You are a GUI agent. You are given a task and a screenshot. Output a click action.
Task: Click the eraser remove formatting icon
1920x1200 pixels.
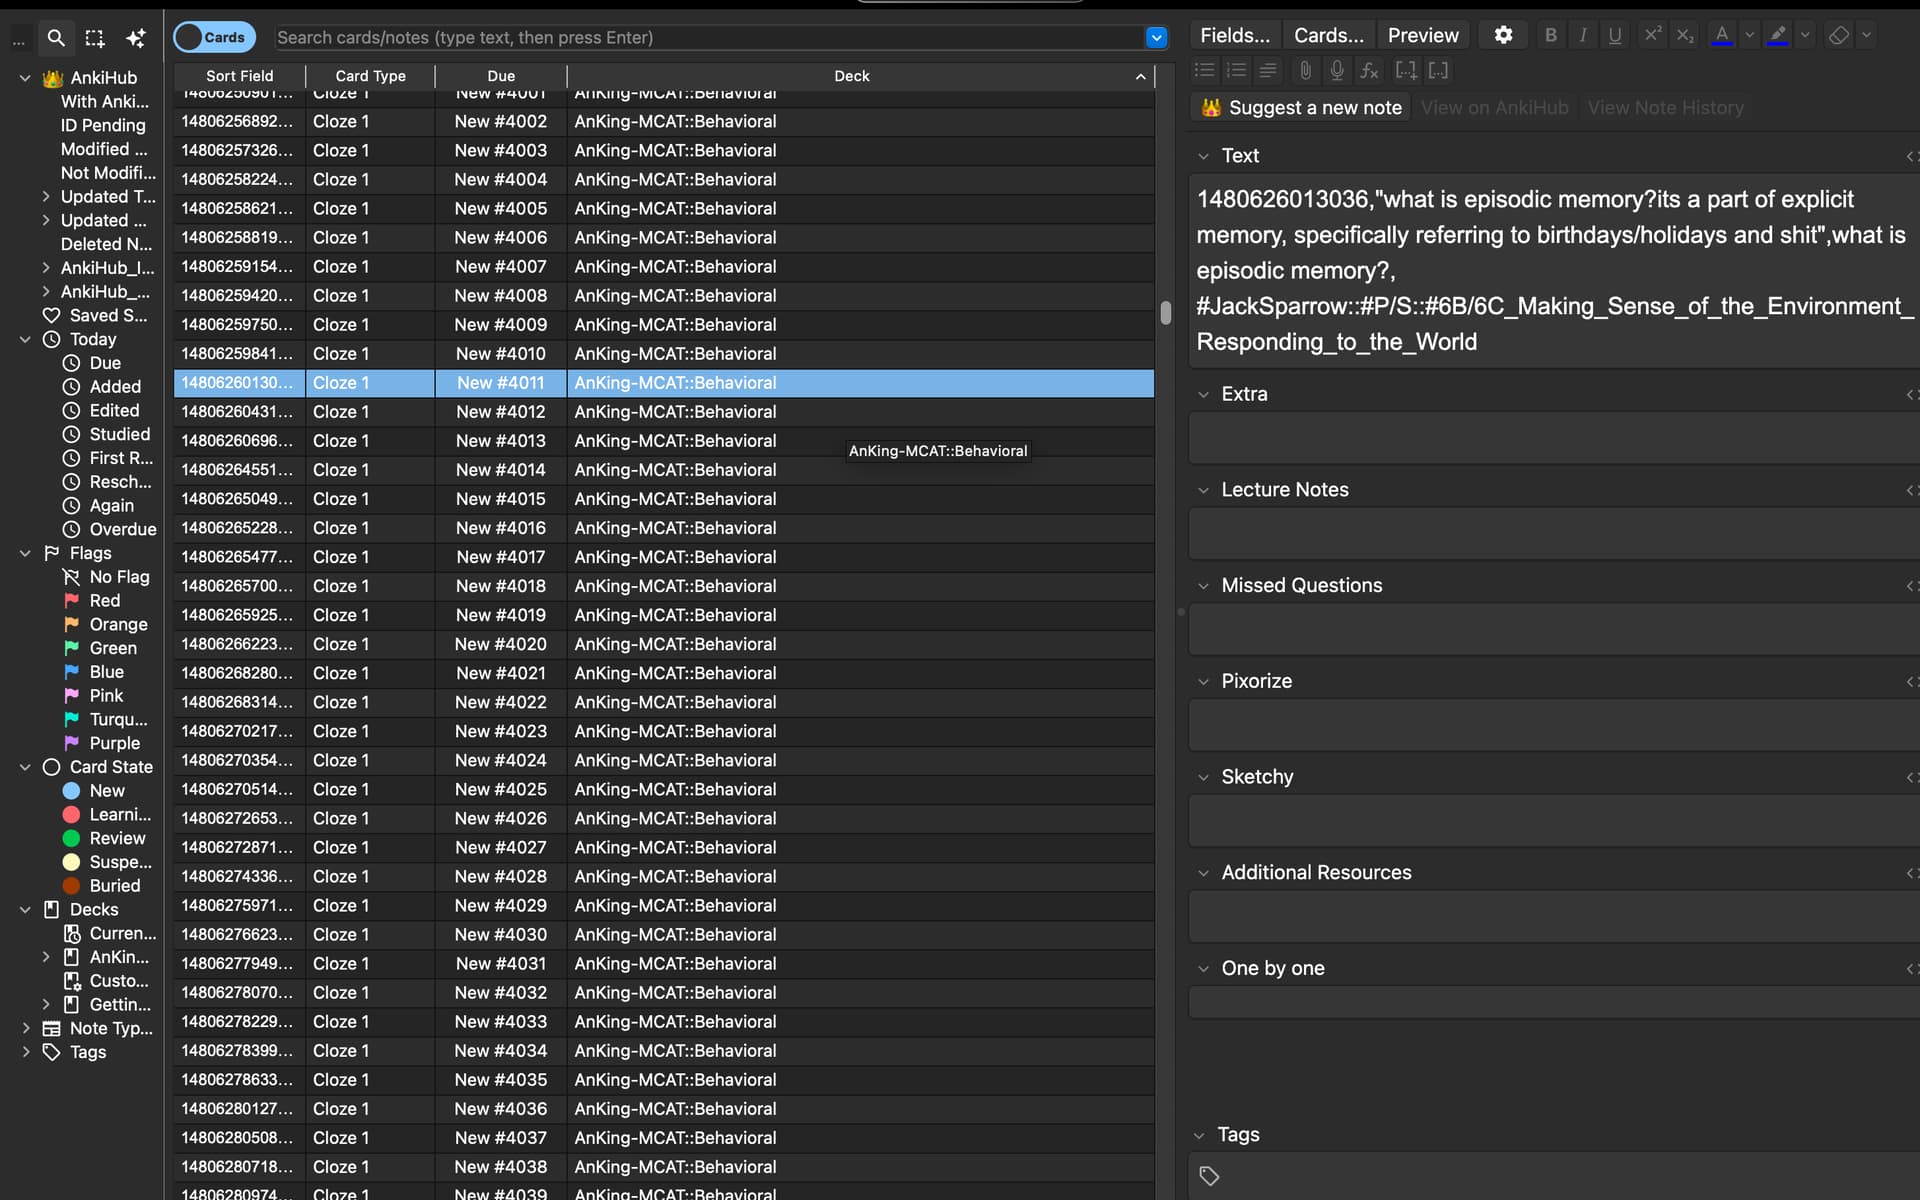tap(1838, 35)
